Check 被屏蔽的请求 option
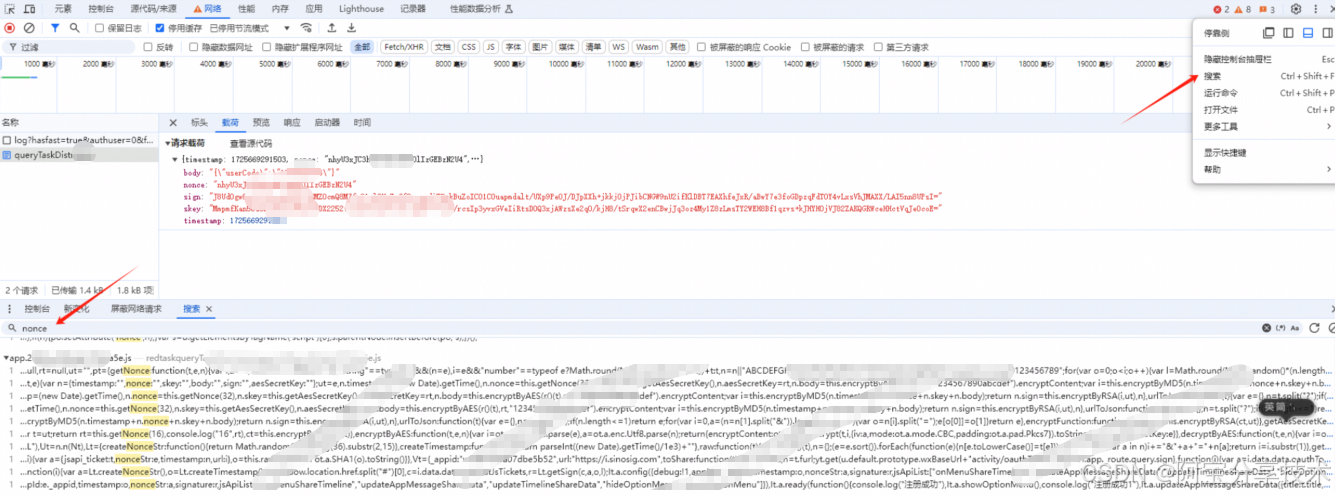This screenshot has width=1335, height=495. pos(804,47)
